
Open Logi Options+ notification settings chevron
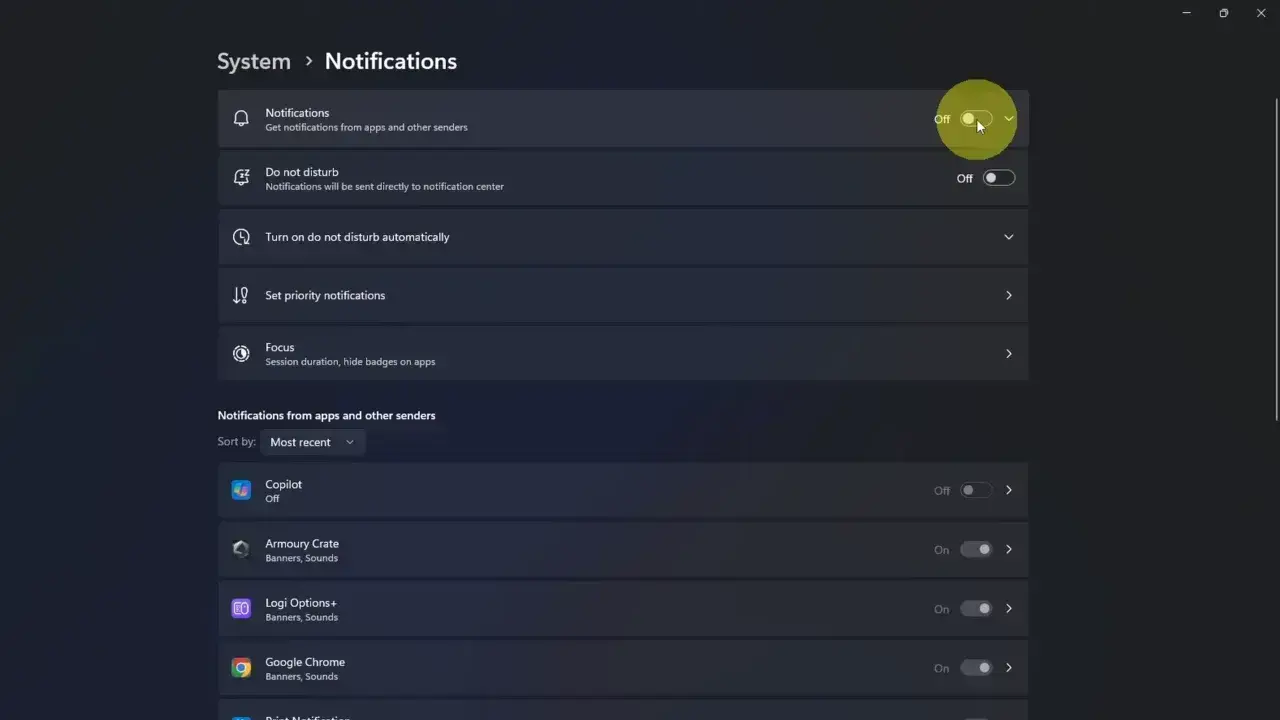tap(1008, 608)
